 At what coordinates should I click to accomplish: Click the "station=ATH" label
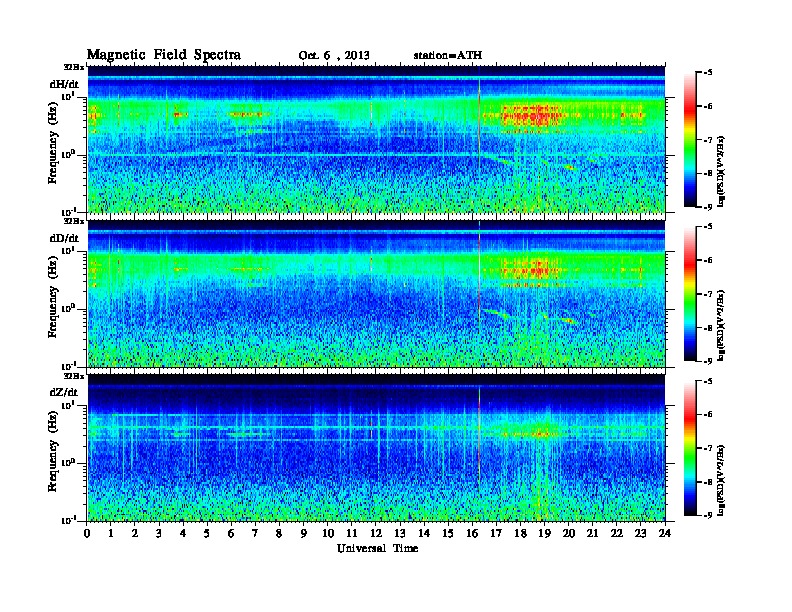tap(448, 56)
